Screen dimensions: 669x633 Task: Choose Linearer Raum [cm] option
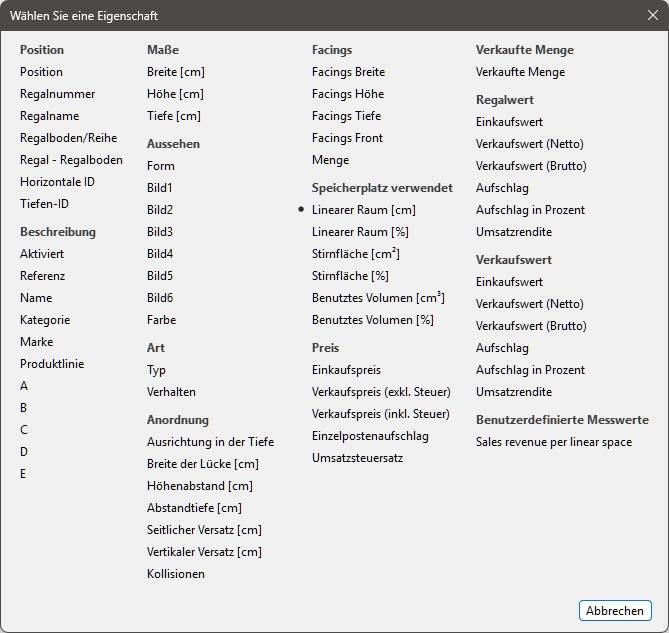[x=363, y=210]
